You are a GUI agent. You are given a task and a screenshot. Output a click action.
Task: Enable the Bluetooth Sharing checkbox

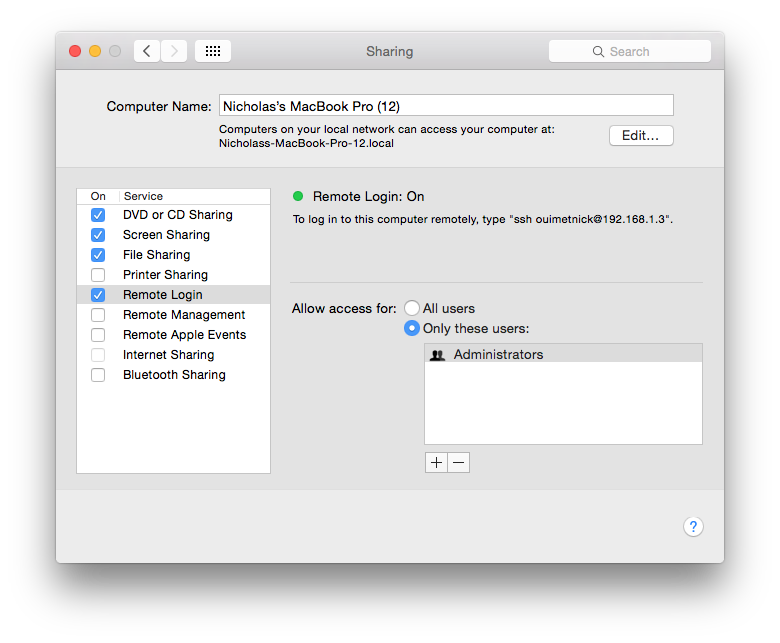[98, 375]
